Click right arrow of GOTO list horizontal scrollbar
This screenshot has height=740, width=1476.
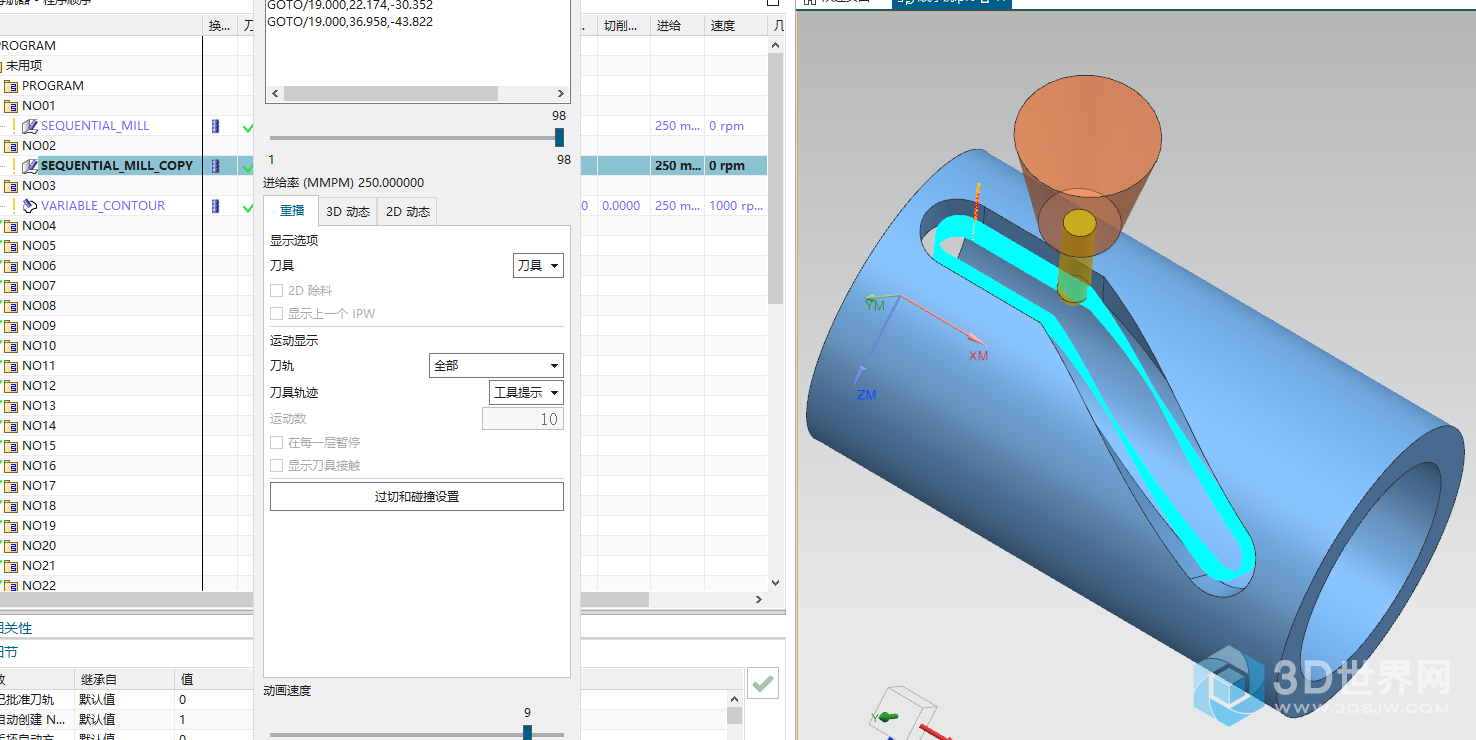pyautogui.click(x=563, y=93)
